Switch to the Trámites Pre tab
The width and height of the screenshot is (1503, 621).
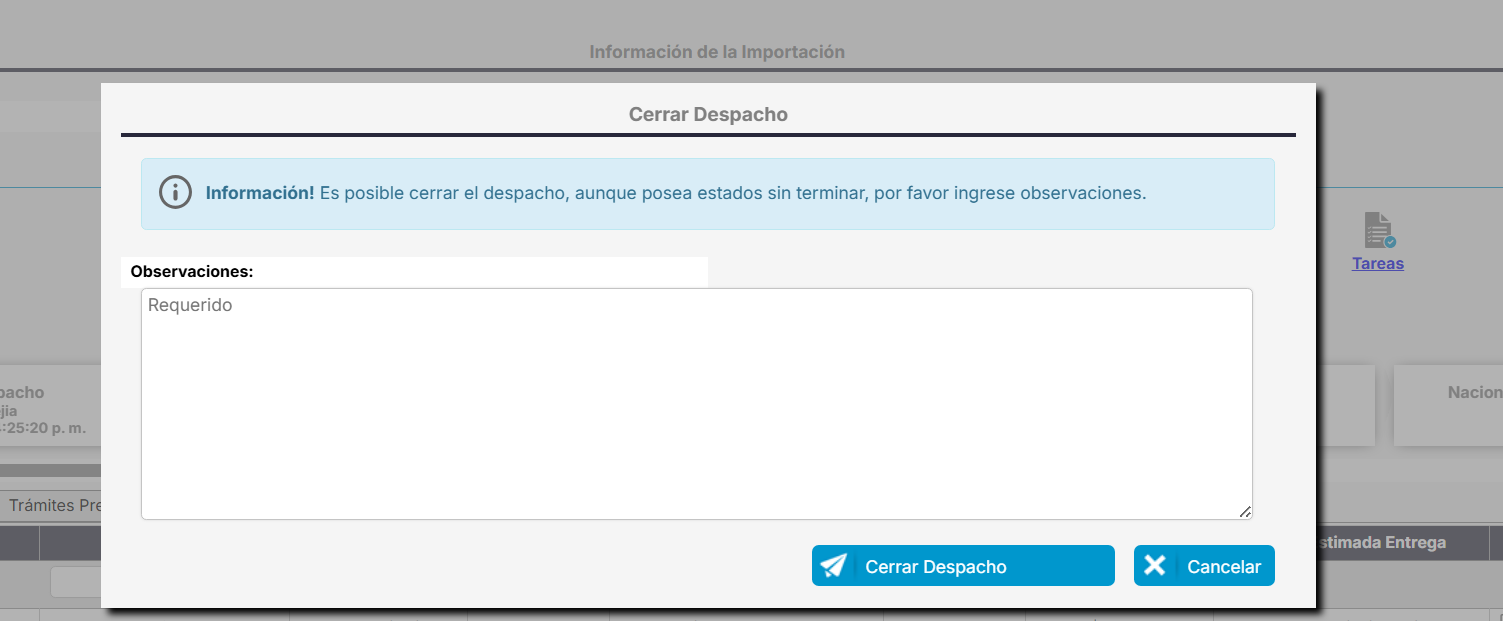click(55, 505)
